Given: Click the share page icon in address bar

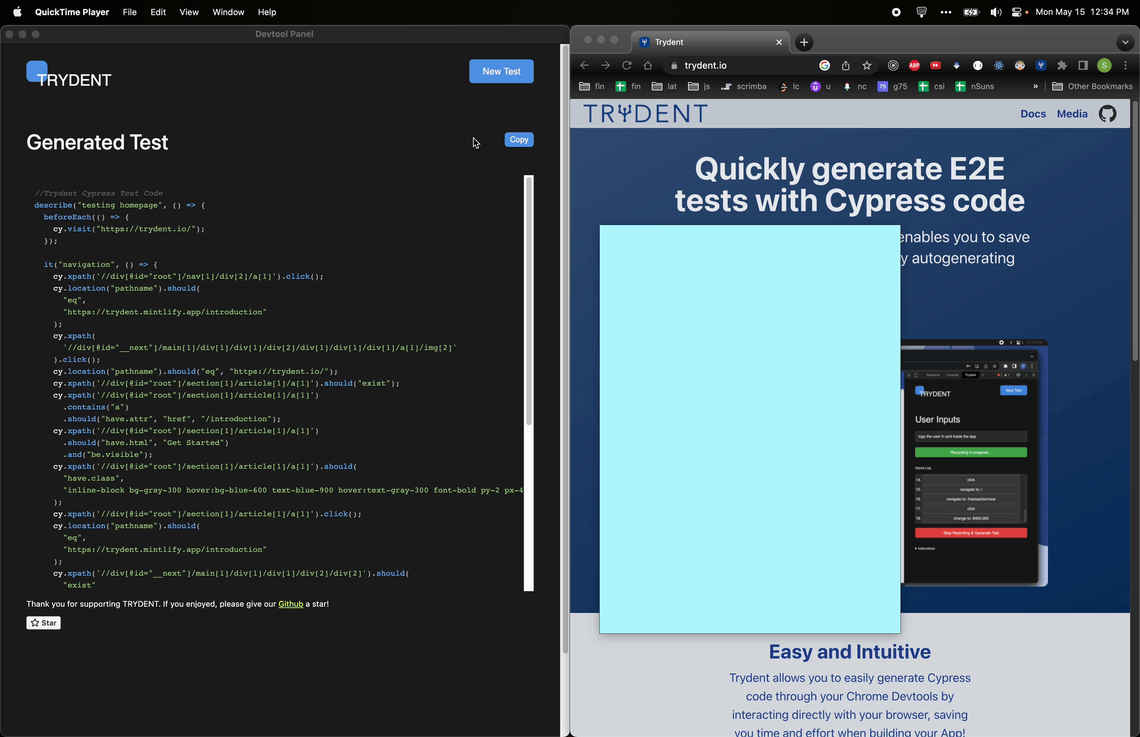Looking at the screenshot, I should [x=846, y=65].
